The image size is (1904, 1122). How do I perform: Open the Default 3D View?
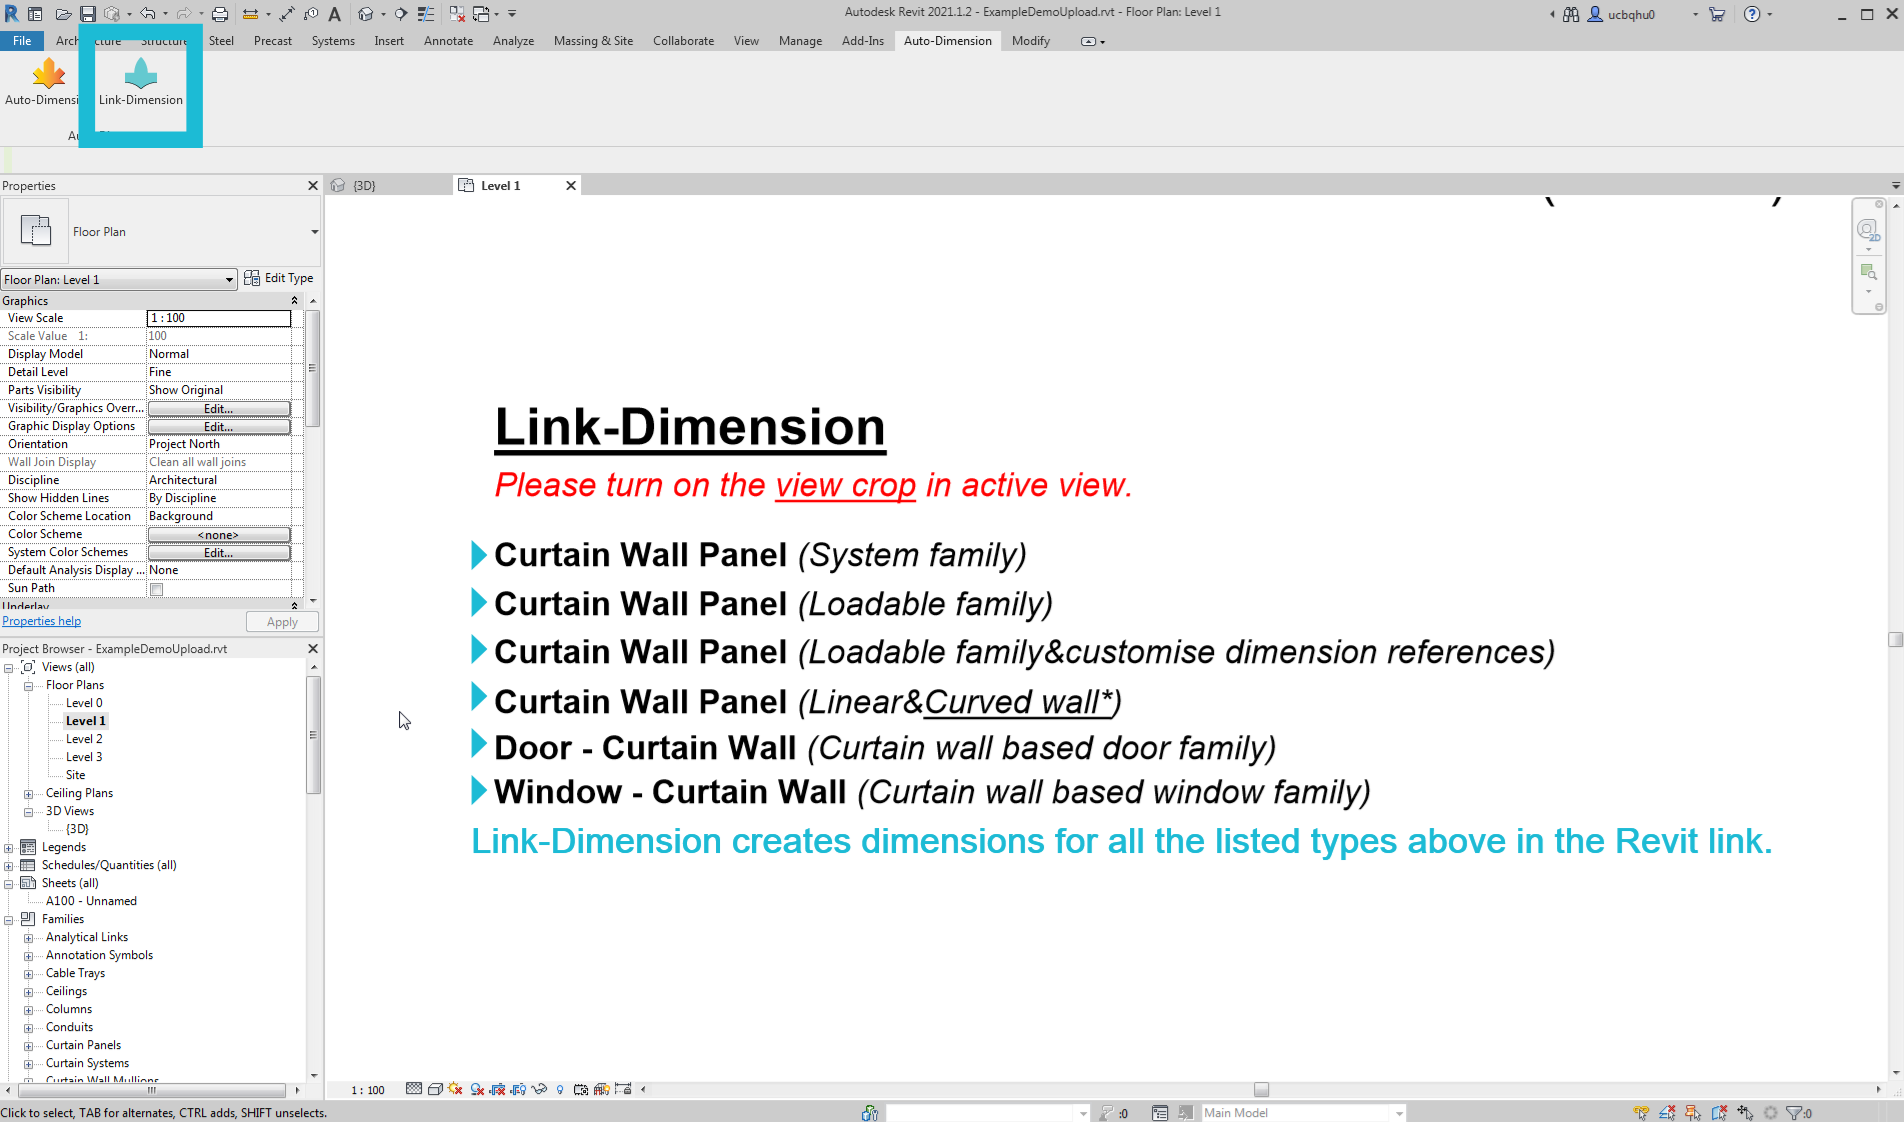tap(366, 14)
